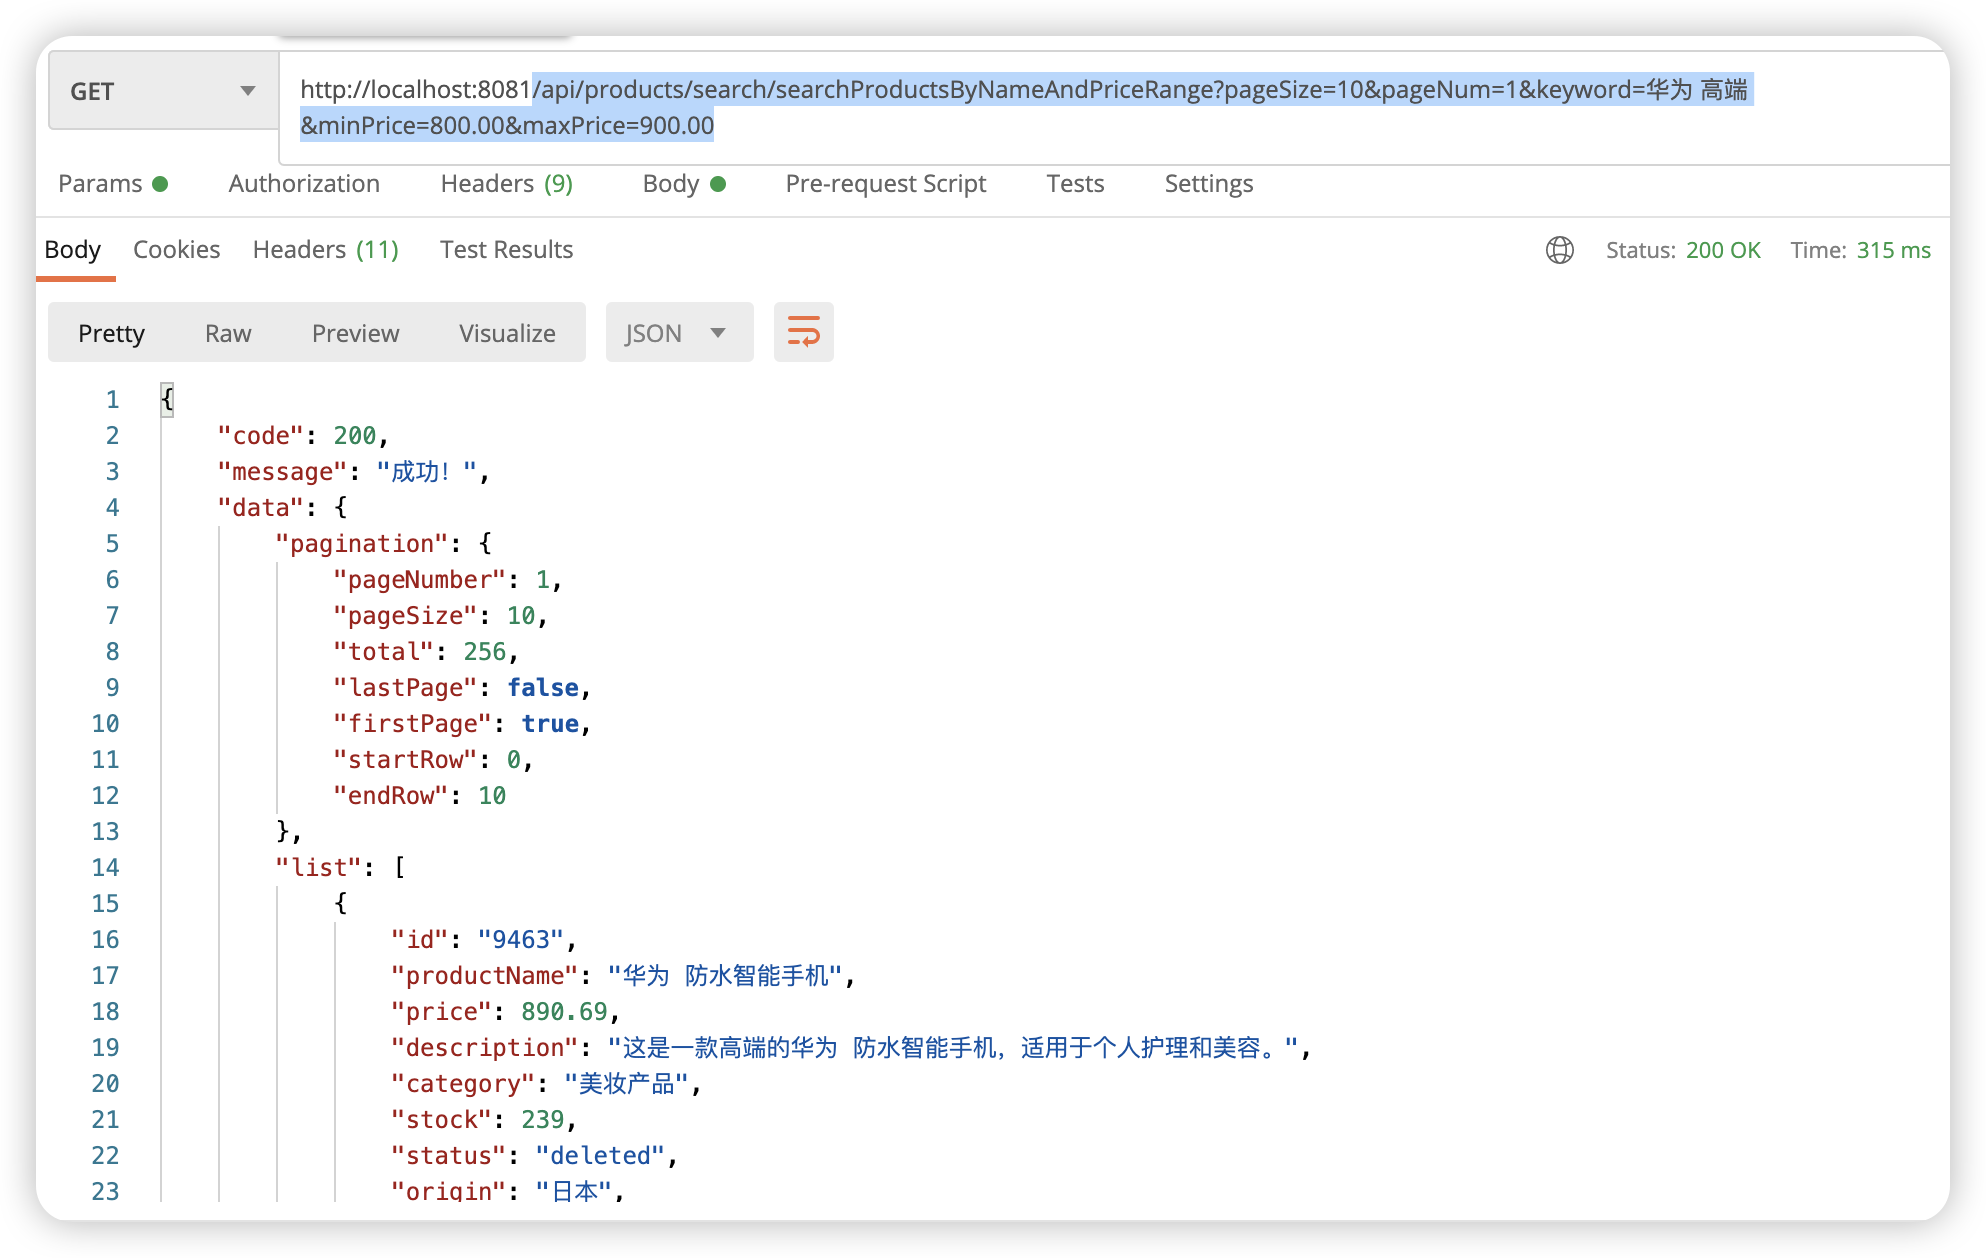
Task: Click the "pageNumber": 1 line
Action: [x=448, y=580]
